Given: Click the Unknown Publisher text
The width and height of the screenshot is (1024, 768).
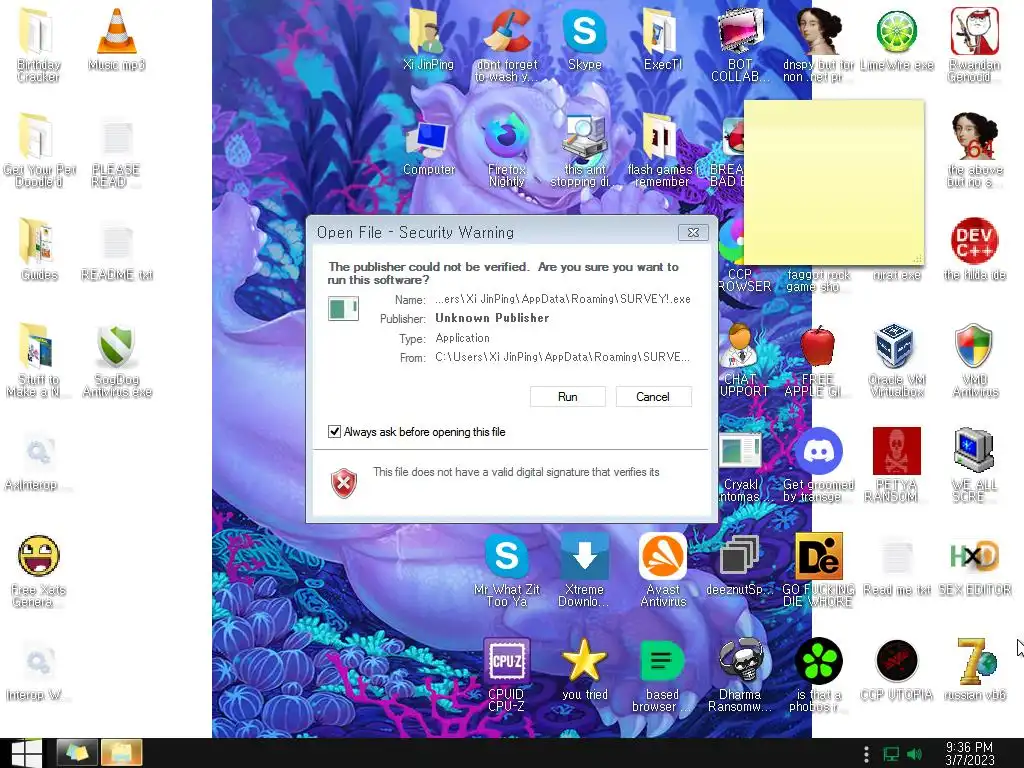Looking at the screenshot, I should point(492,318).
